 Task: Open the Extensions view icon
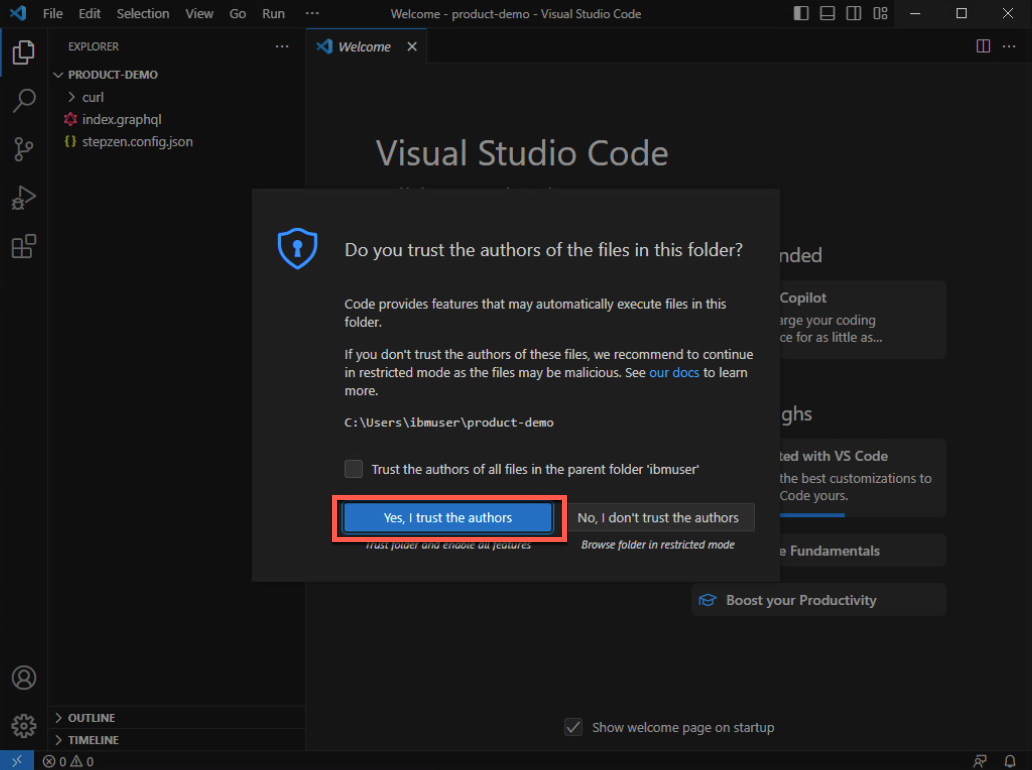point(24,246)
